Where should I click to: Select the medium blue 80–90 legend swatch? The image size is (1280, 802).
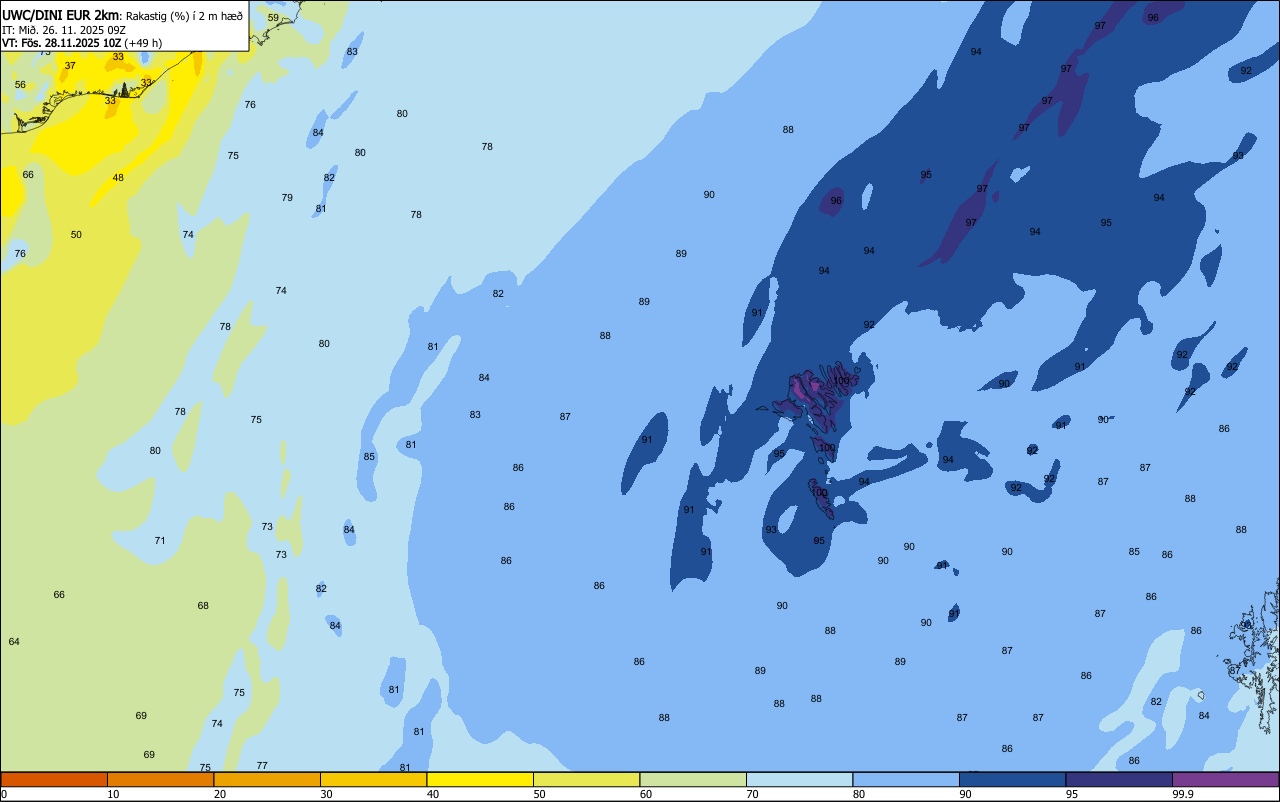point(906,779)
